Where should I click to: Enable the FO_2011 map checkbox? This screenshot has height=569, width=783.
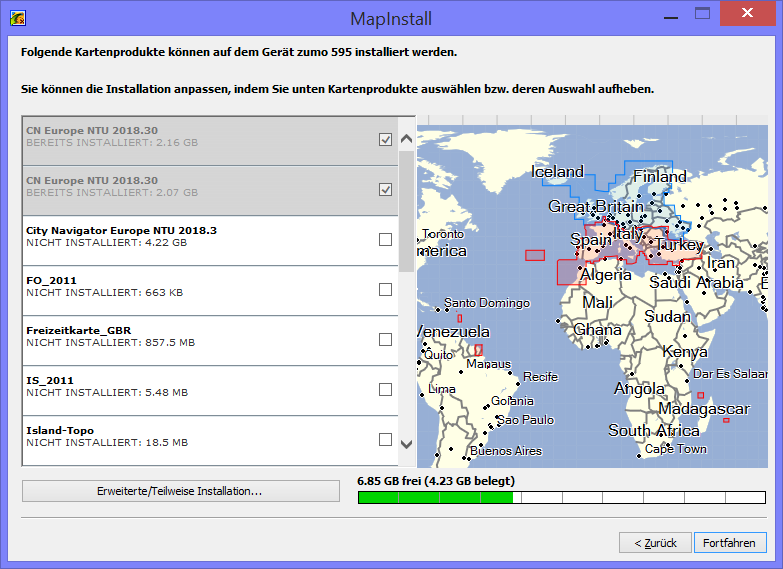[385, 290]
